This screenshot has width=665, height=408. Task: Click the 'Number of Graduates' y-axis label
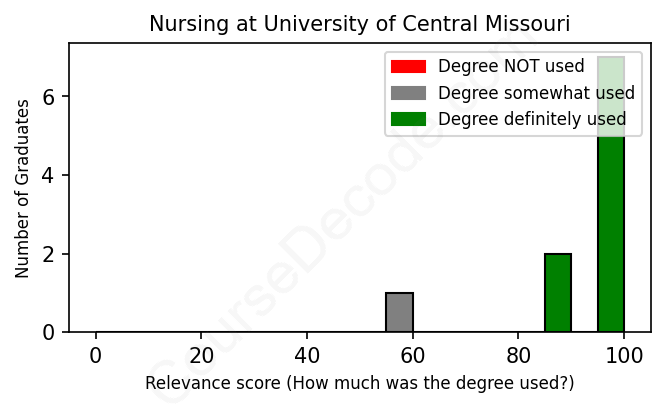23,188
